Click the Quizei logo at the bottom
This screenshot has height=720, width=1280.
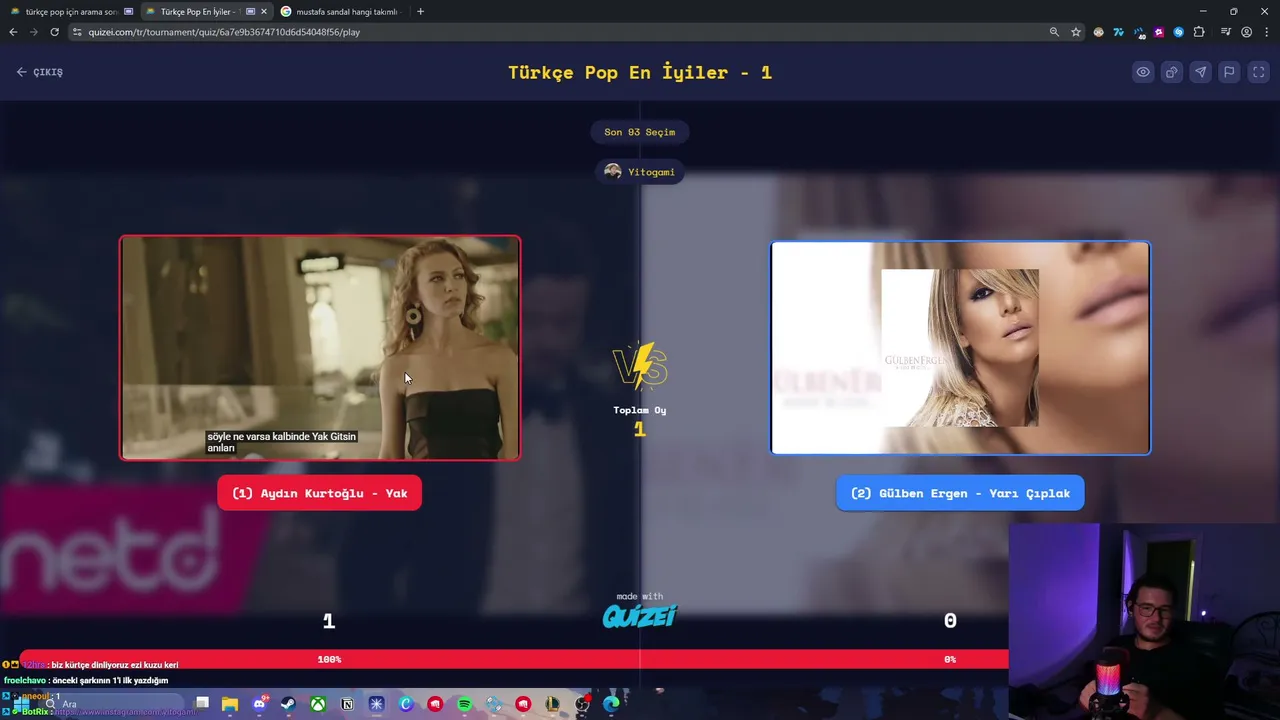point(640,615)
